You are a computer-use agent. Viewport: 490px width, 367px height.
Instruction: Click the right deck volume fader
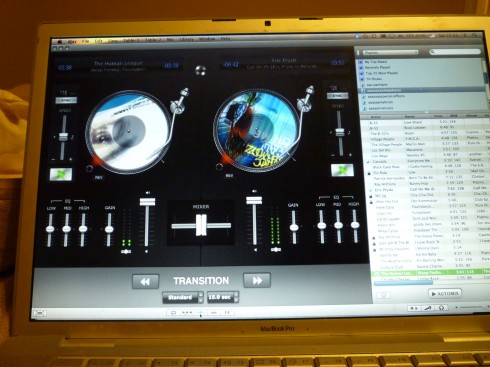click(x=254, y=200)
